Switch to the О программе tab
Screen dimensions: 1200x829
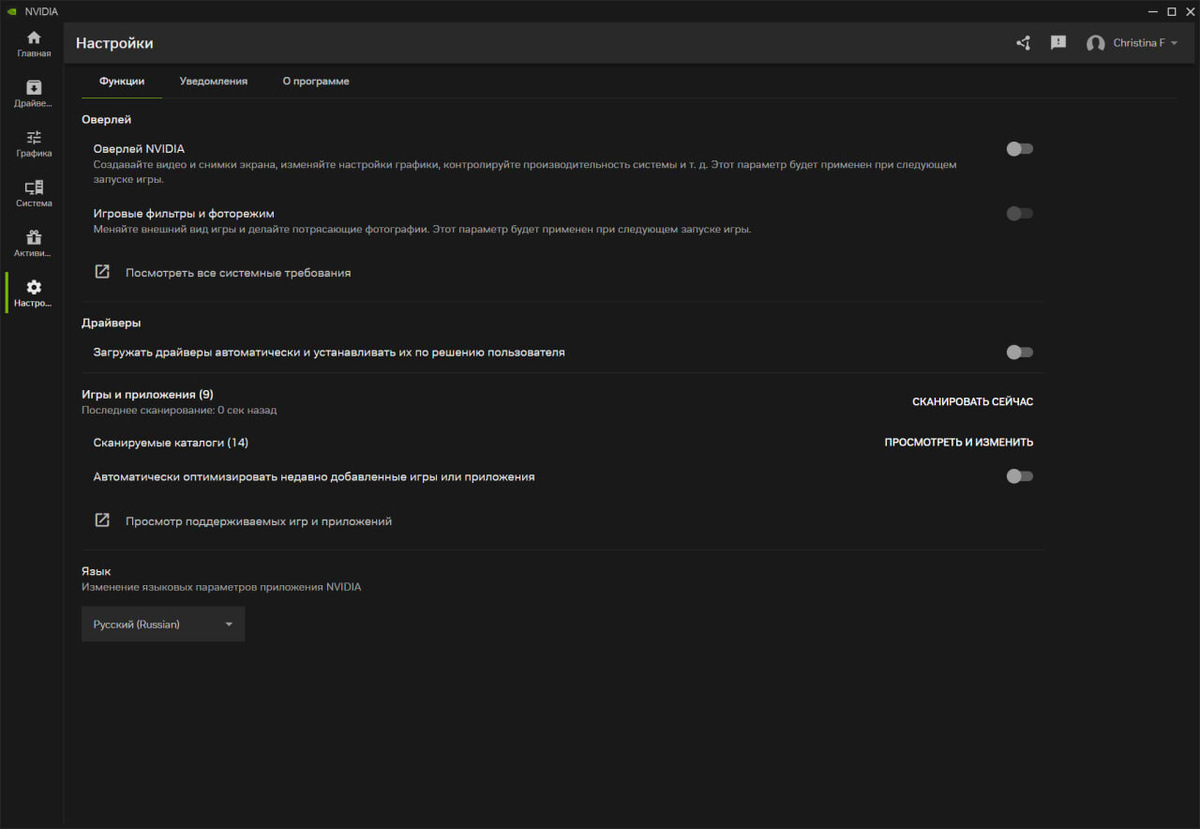(x=316, y=81)
